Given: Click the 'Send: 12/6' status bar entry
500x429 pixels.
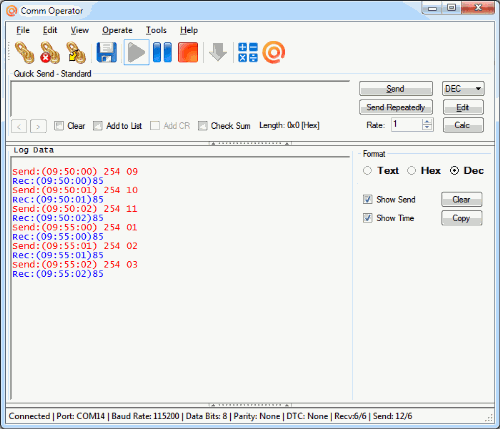Looking at the screenshot, I should click(x=392, y=416).
